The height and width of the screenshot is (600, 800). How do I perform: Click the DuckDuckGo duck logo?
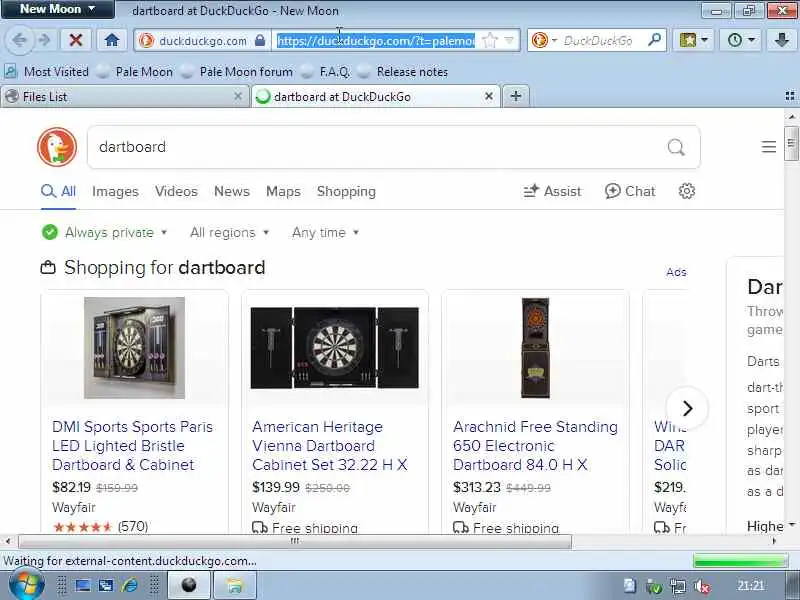(x=57, y=147)
